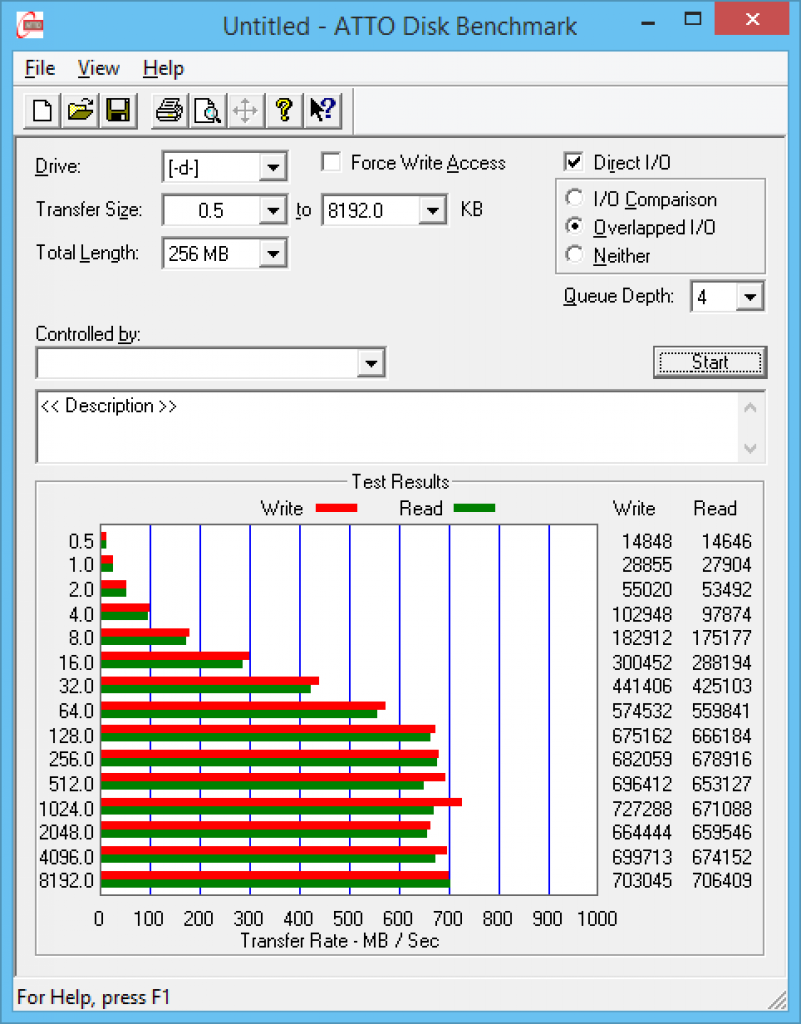Click the red write bar for 1024.0
The width and height of the screenshot is (801, 1024).
coord(281,802)
